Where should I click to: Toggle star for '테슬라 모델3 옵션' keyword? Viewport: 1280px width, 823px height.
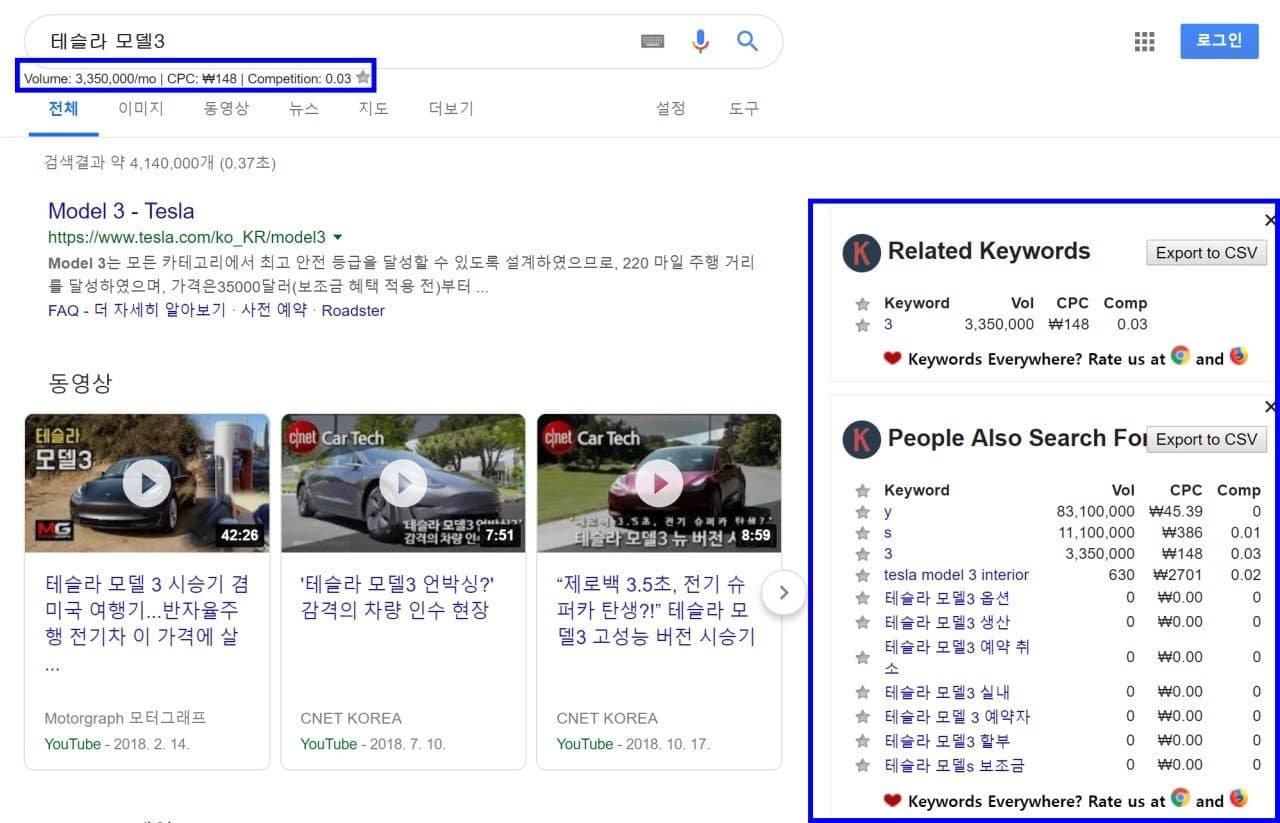863,598
